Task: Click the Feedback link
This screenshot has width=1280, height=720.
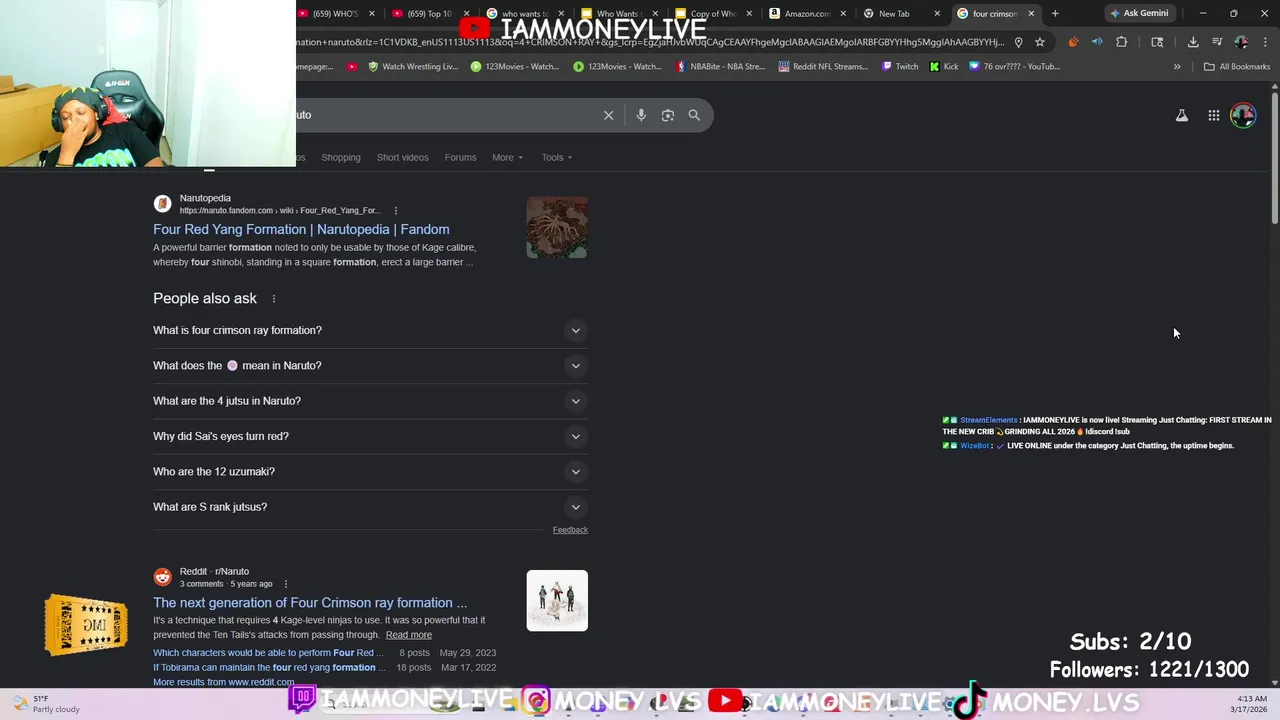Action: pyautogui.click(x=570, y=530)
